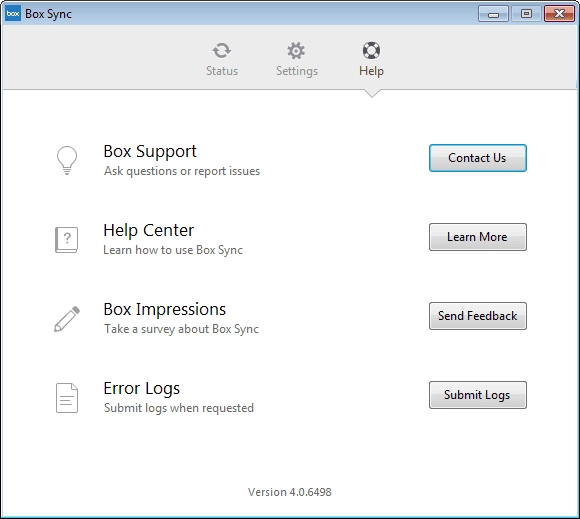
Task: Select the Help lifebuoy icon
Action: point(371,50)
